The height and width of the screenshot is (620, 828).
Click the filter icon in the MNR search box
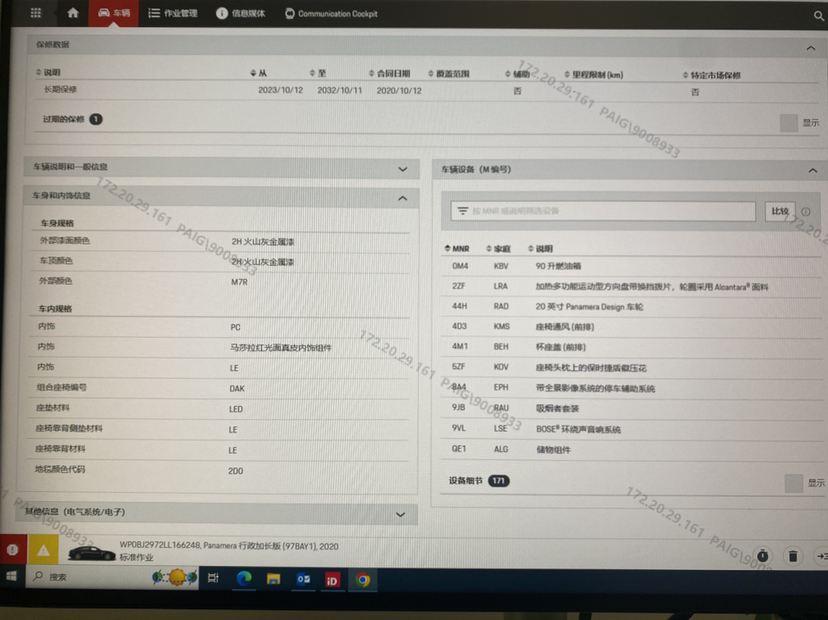(x=463, y=211)
